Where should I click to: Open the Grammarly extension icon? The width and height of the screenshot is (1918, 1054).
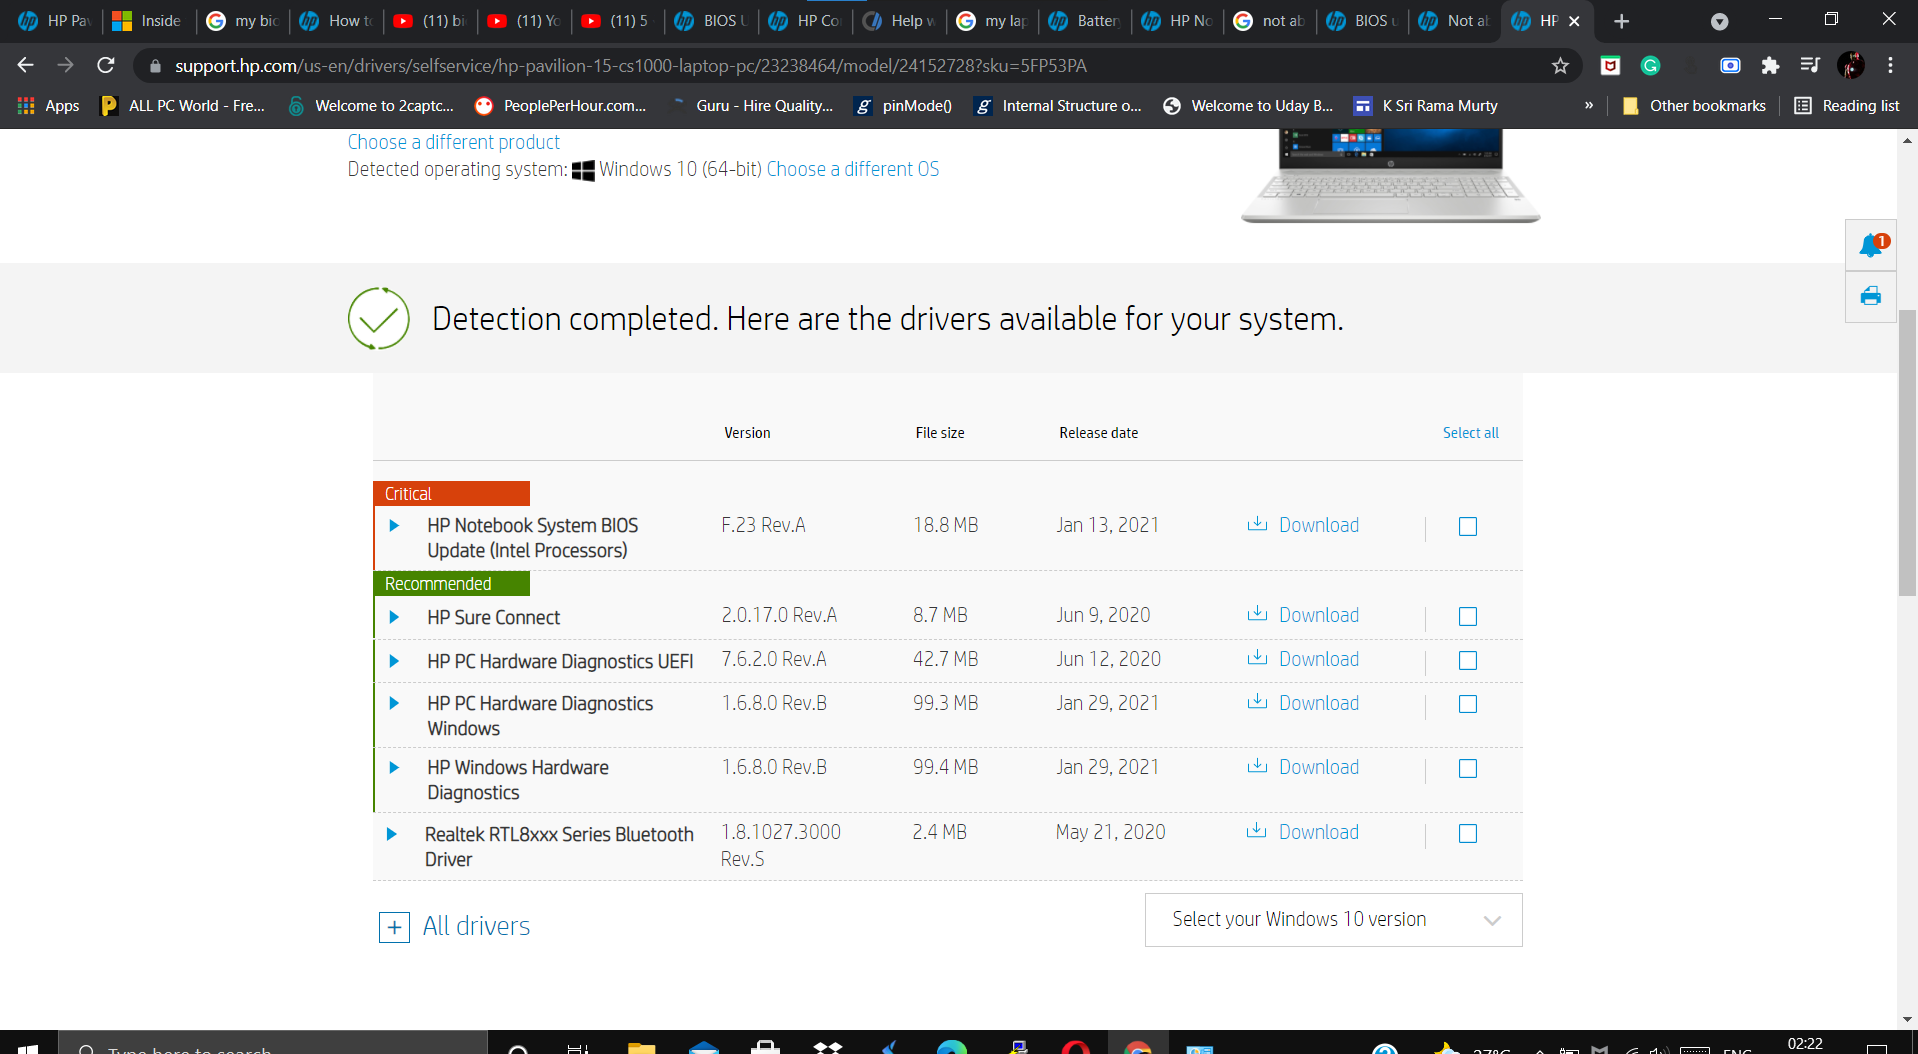[x=1650, y=66]
